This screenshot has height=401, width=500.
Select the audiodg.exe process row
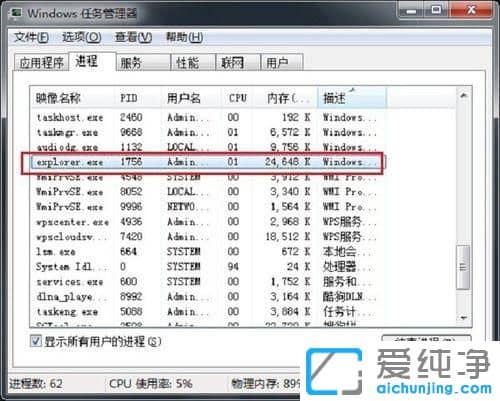point(207,147)
